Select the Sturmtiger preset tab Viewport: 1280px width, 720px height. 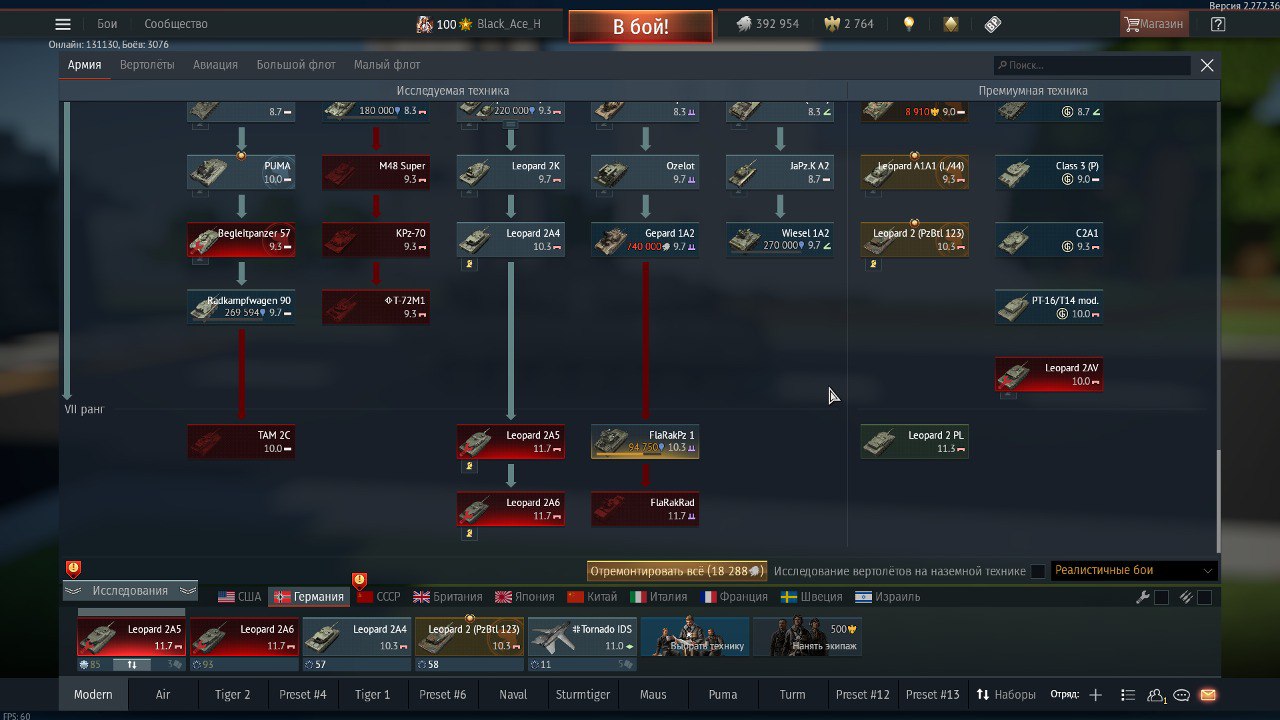pyautogui.click(x=583, y=695)
